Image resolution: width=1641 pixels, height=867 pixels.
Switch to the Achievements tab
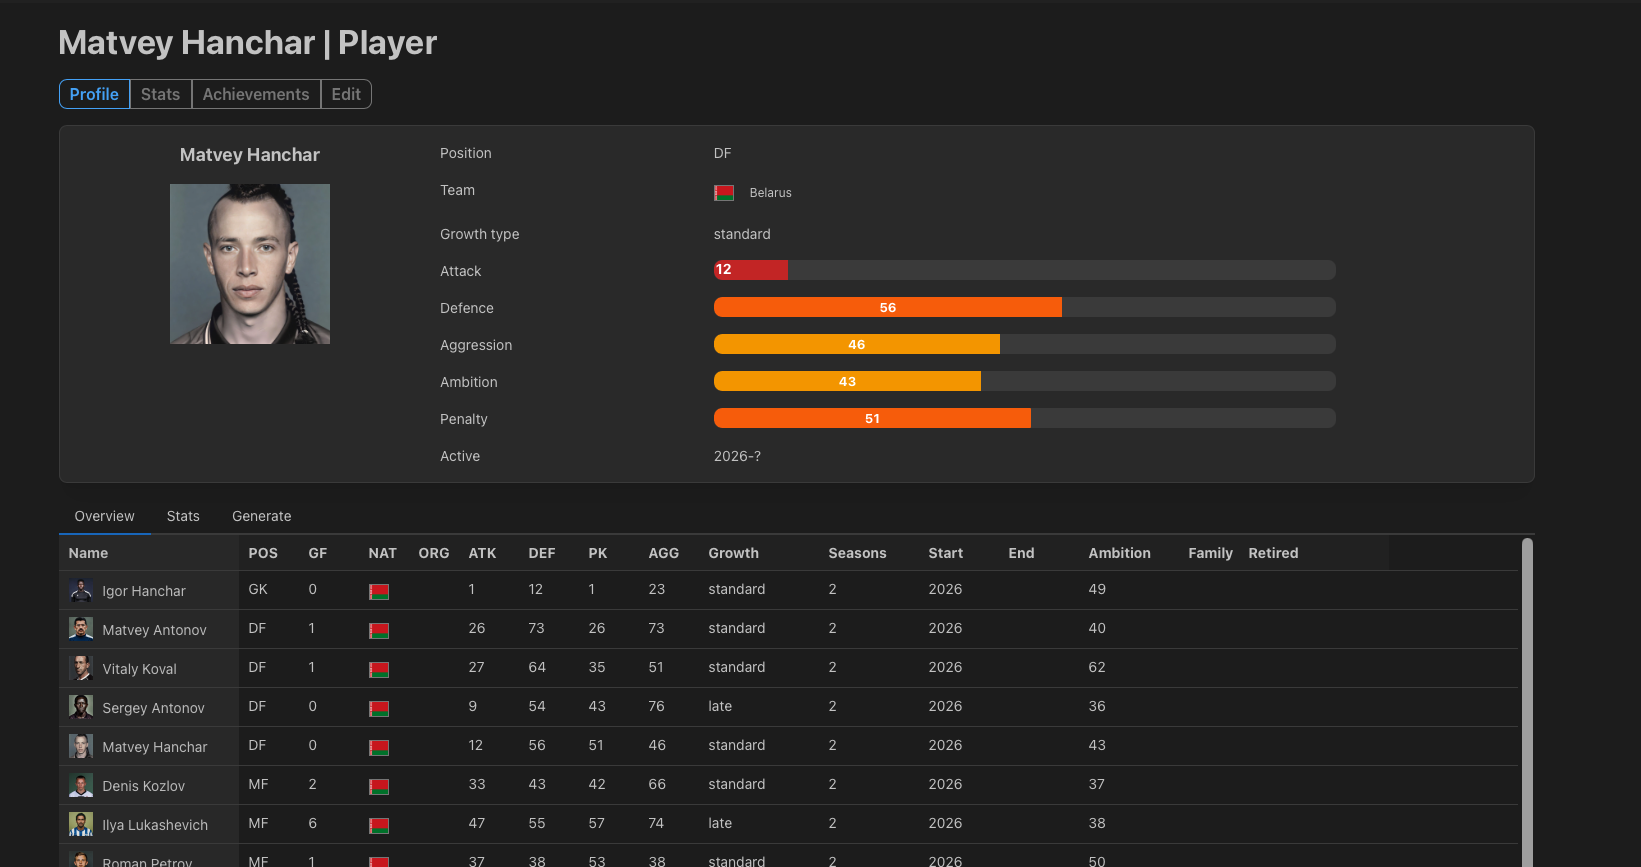tap(256, 94)
